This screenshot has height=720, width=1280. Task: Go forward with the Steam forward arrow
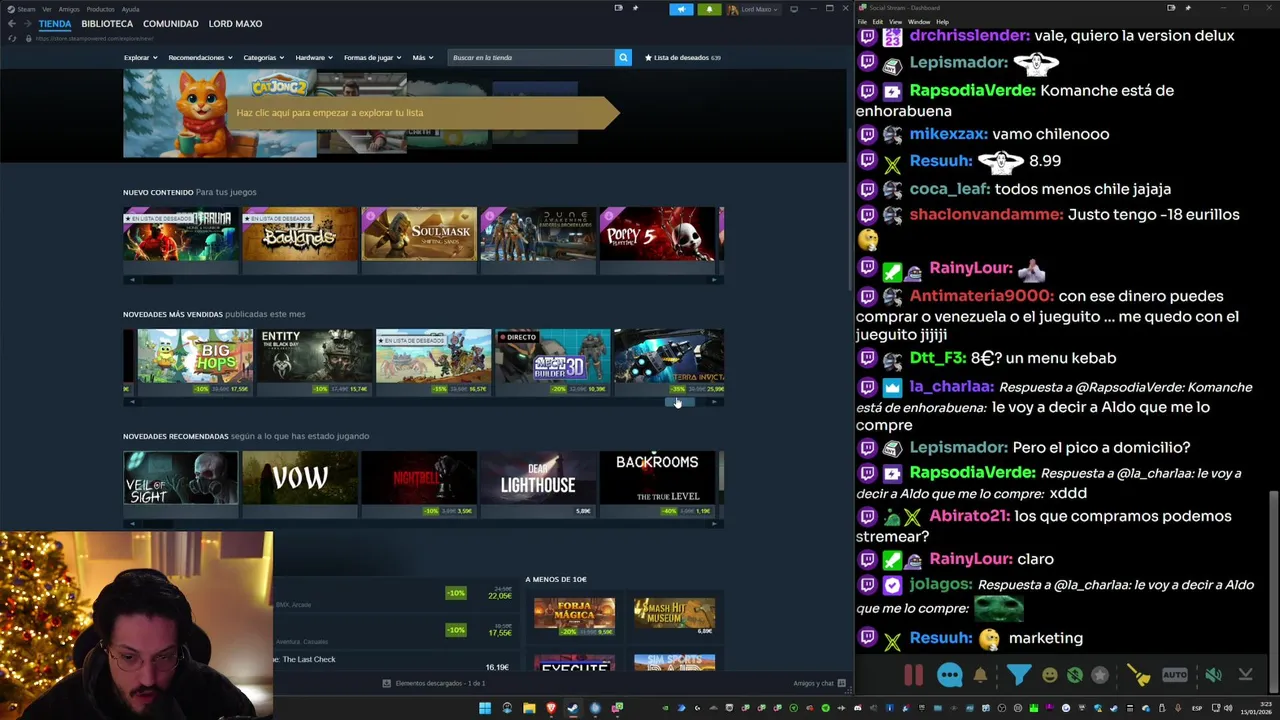click(28, 23)
